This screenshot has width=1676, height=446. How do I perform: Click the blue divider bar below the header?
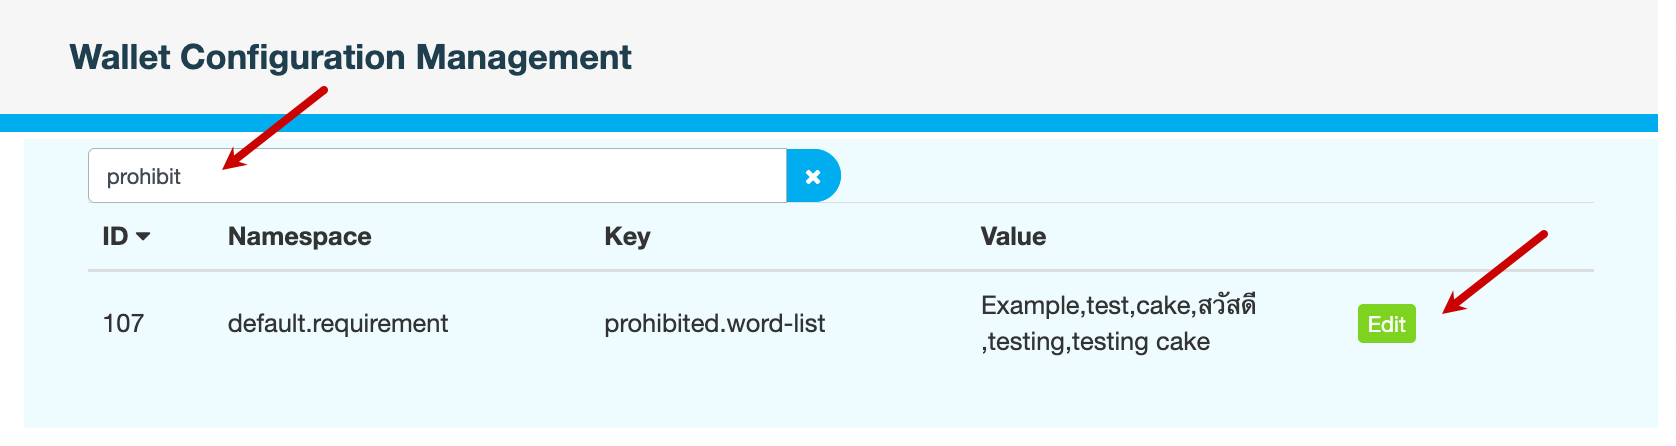point(838,123)
